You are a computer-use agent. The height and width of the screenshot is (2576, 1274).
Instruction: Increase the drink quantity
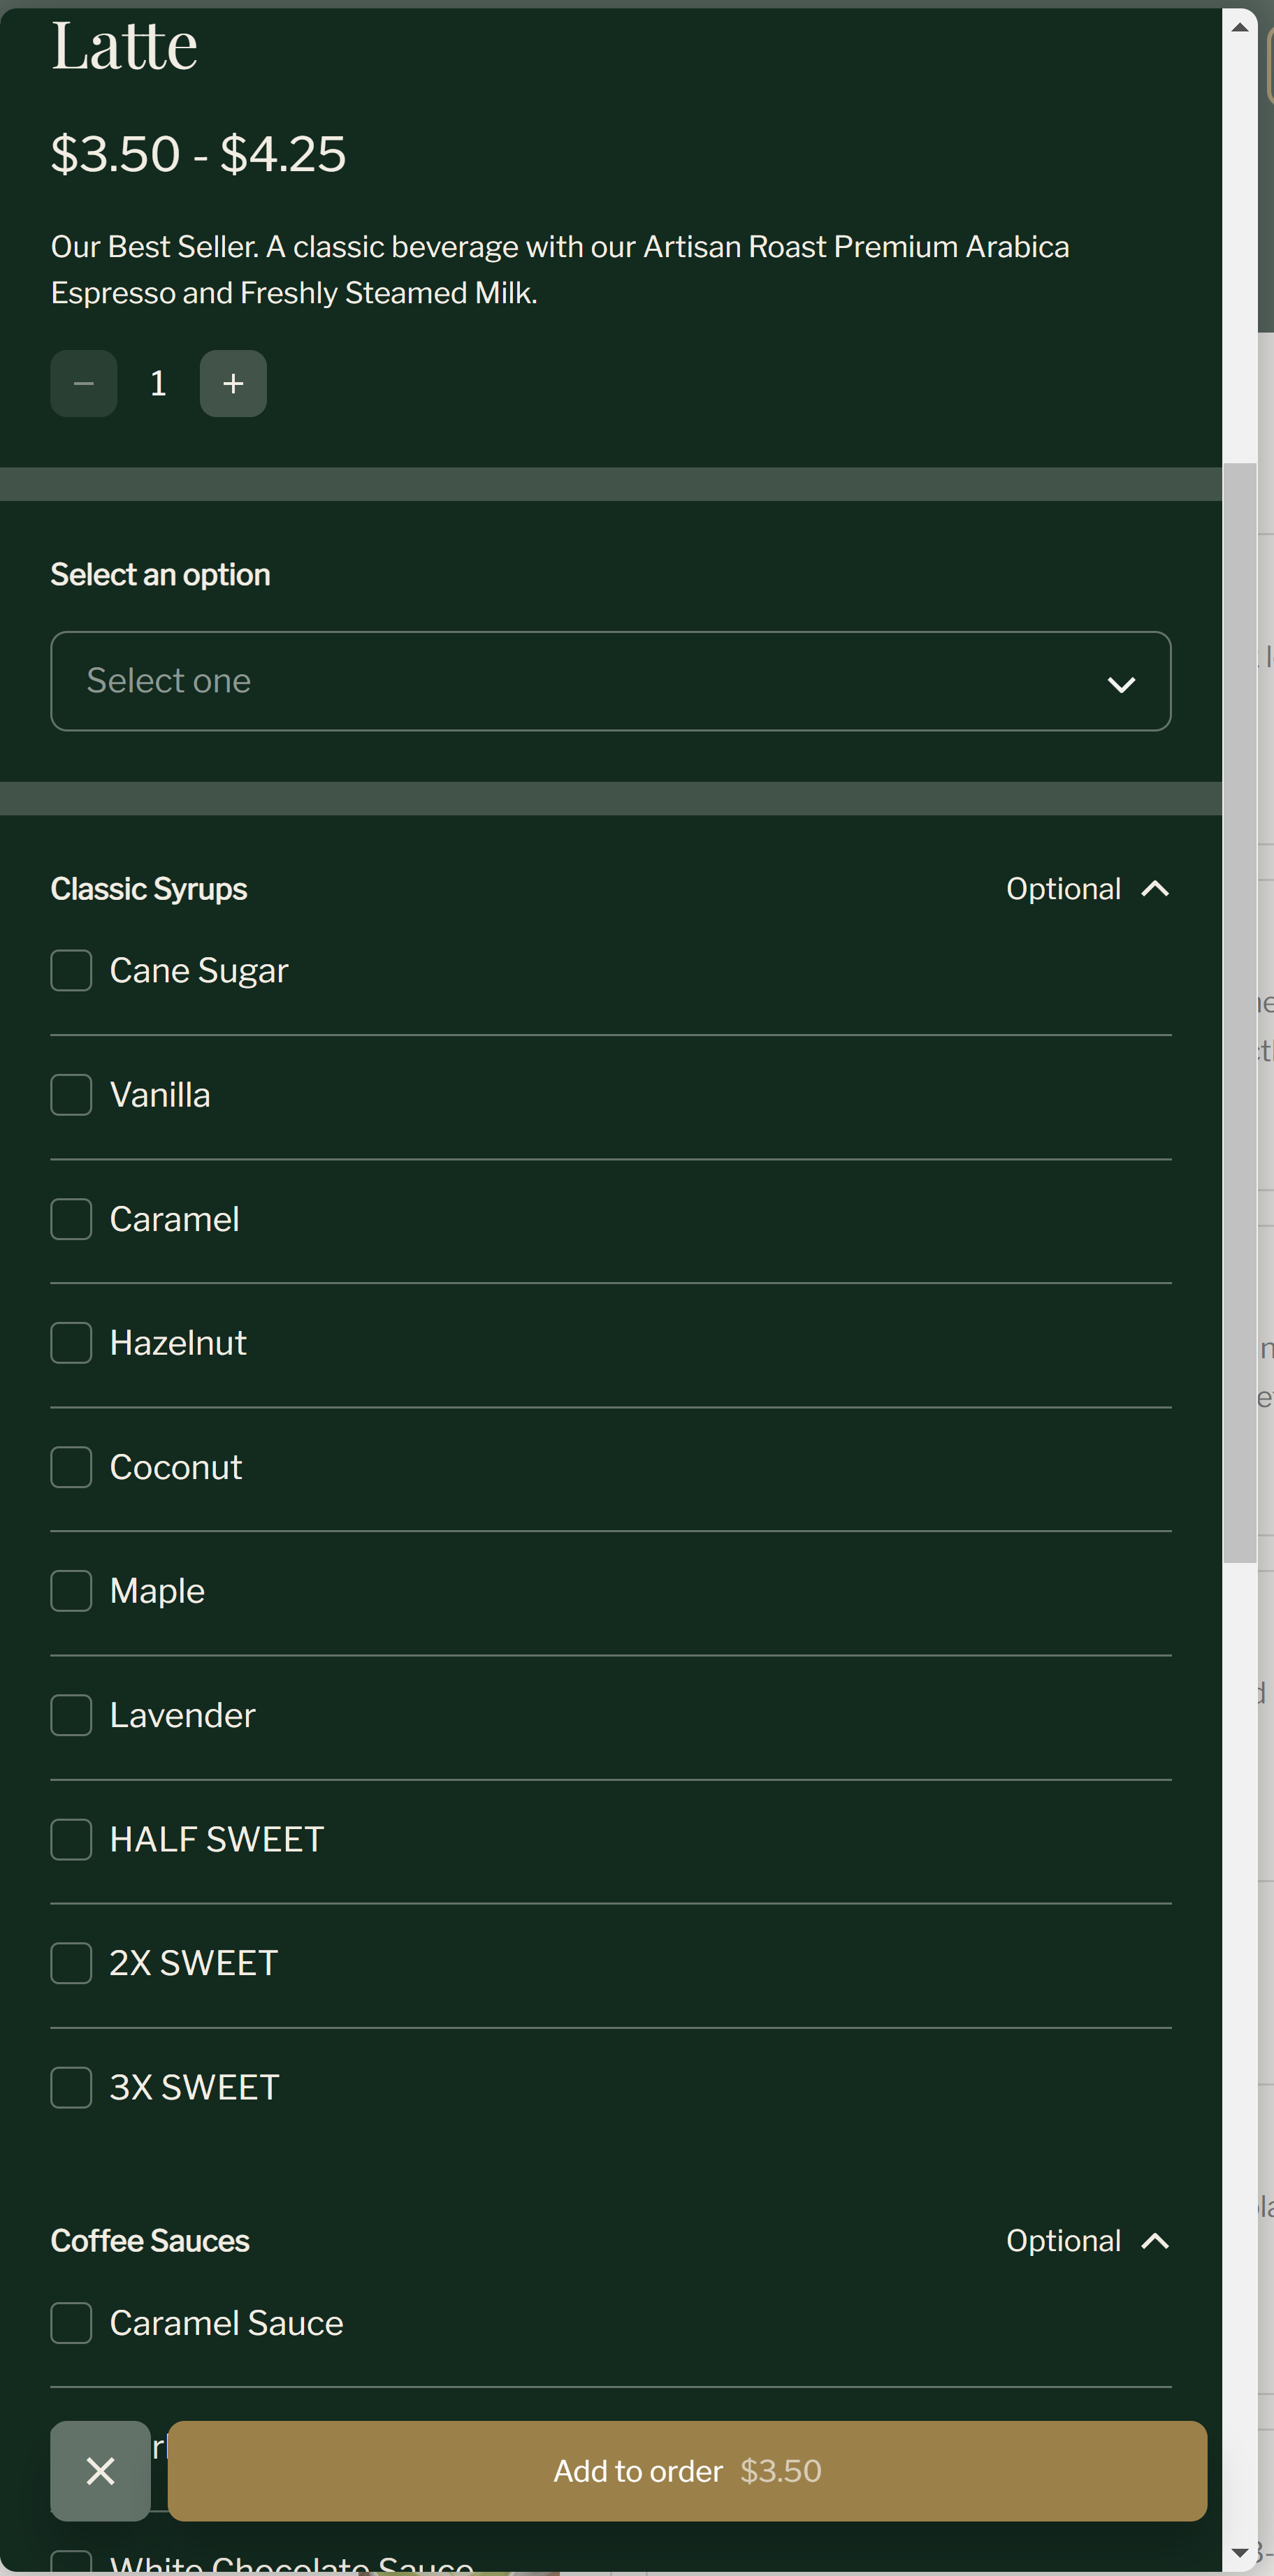point(232,383)
